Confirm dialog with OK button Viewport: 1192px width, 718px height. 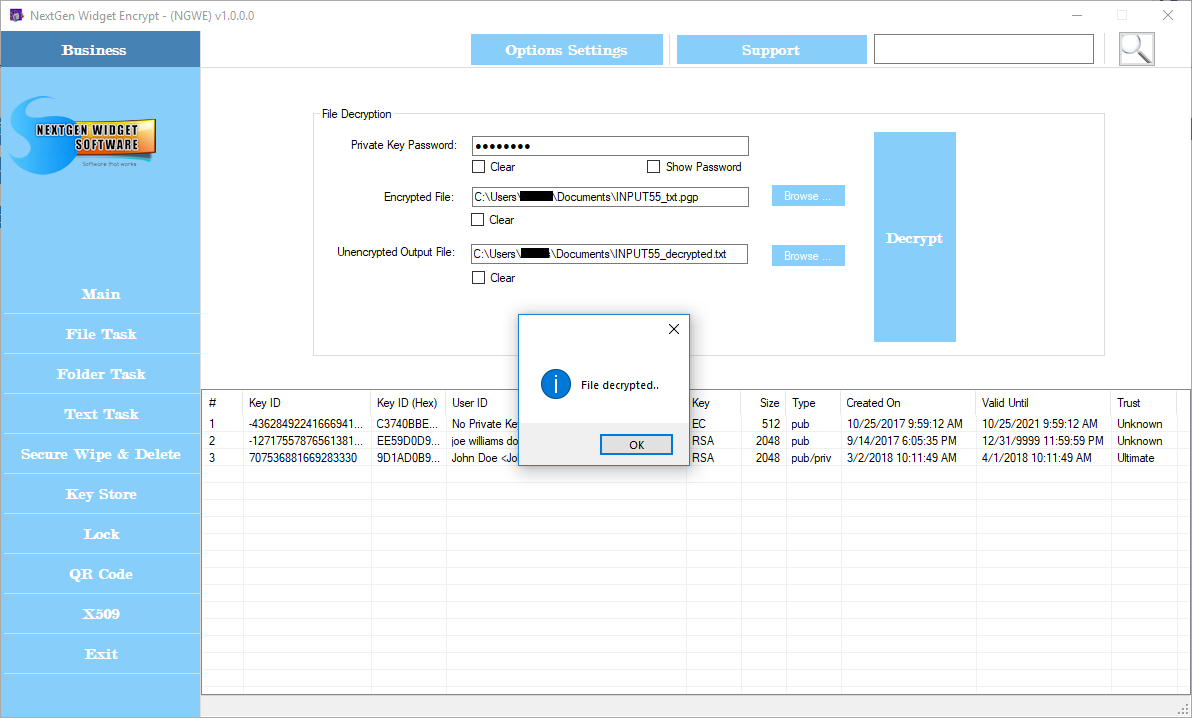636,445
